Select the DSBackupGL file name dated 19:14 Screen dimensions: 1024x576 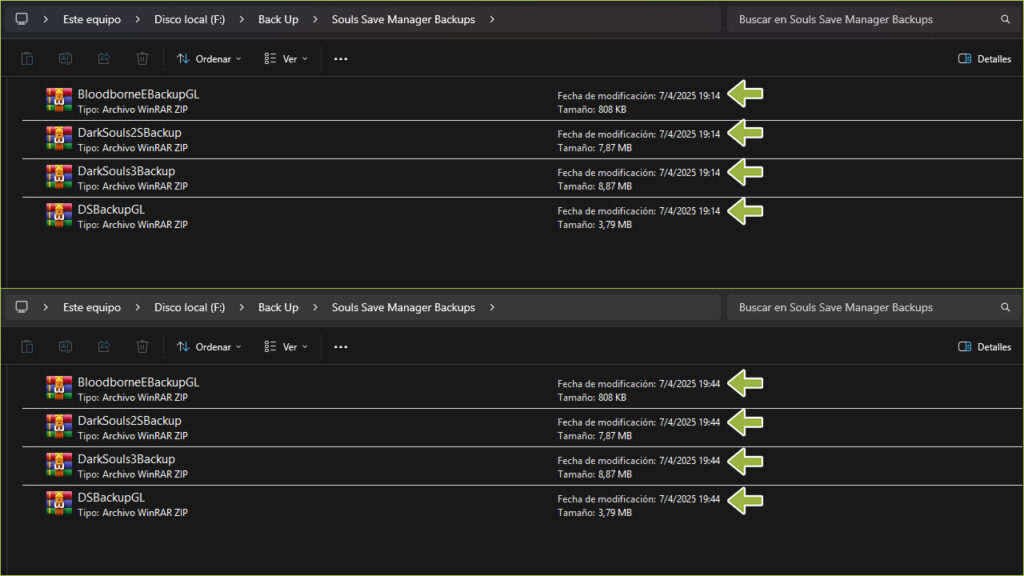pyautogui.click(x=111, y=210)
